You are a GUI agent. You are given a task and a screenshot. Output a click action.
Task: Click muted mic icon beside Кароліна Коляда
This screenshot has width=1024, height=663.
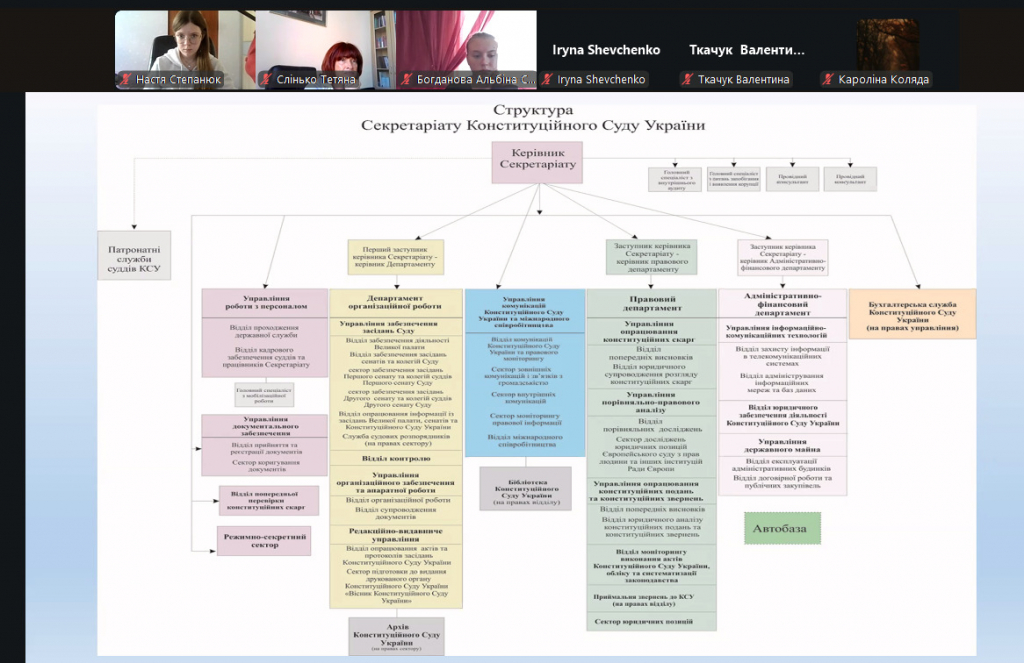click(x=827, y=80)
